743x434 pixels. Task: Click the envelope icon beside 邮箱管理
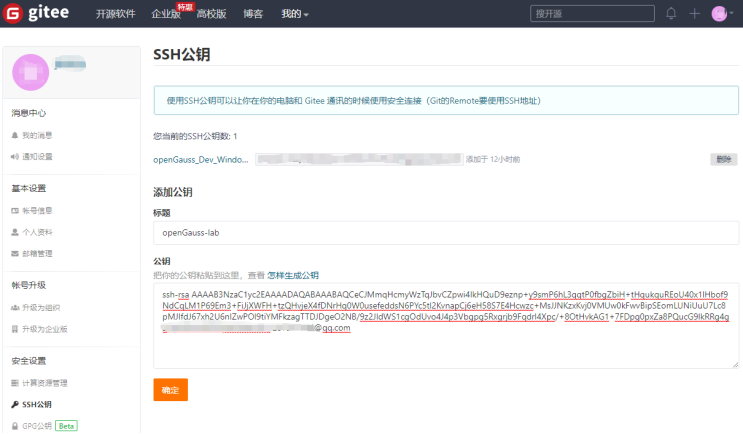pyautogui.click(x=15, y=253)
